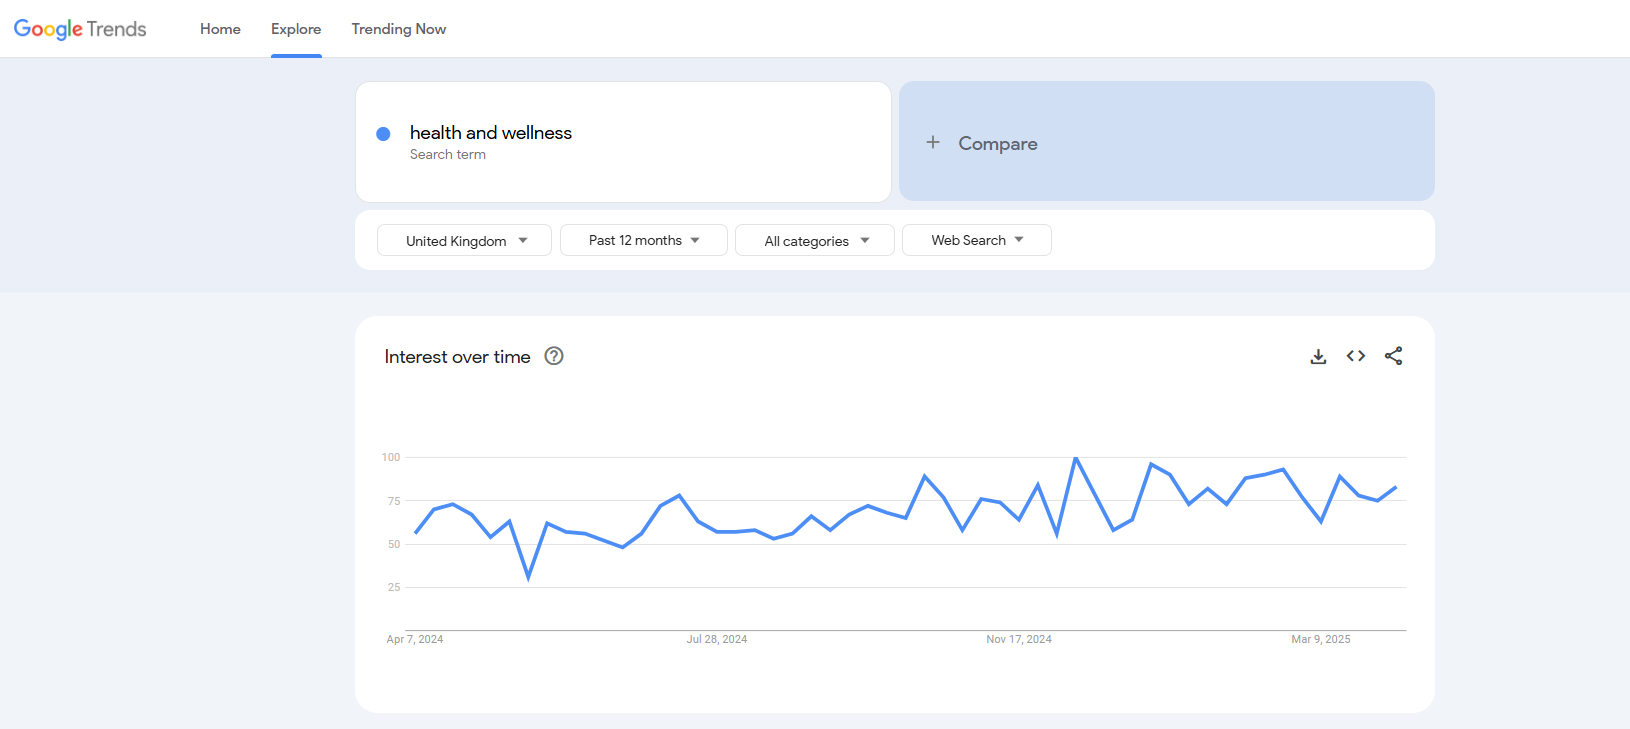Edit the health and wellness search term
1630x729 pixels.
pyautogui.click(x=491, y=133)
